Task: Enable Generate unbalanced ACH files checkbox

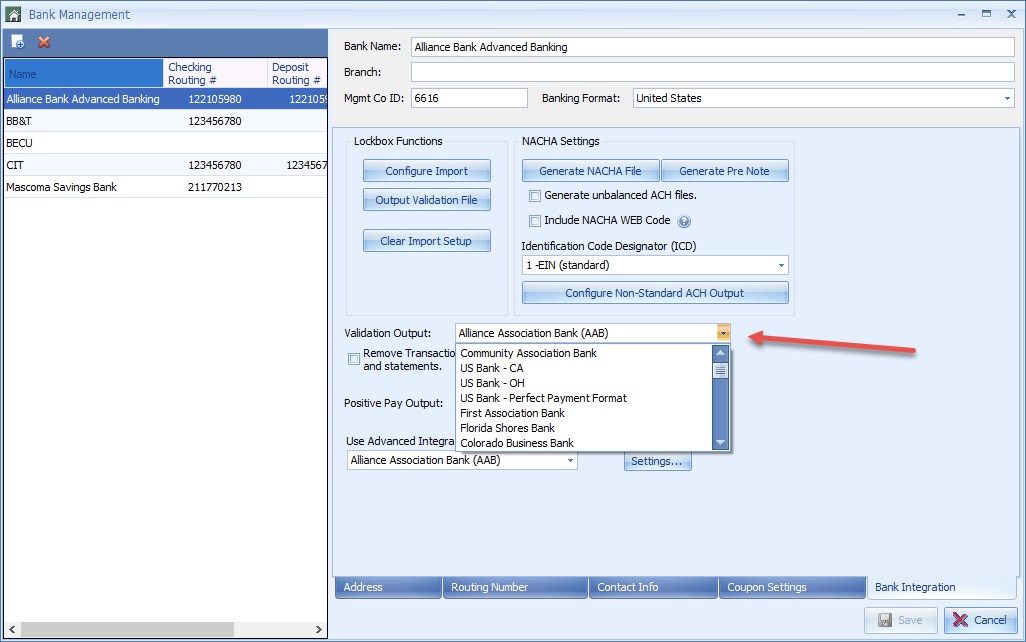Action: pyautogui.click(x=535, y=196)
